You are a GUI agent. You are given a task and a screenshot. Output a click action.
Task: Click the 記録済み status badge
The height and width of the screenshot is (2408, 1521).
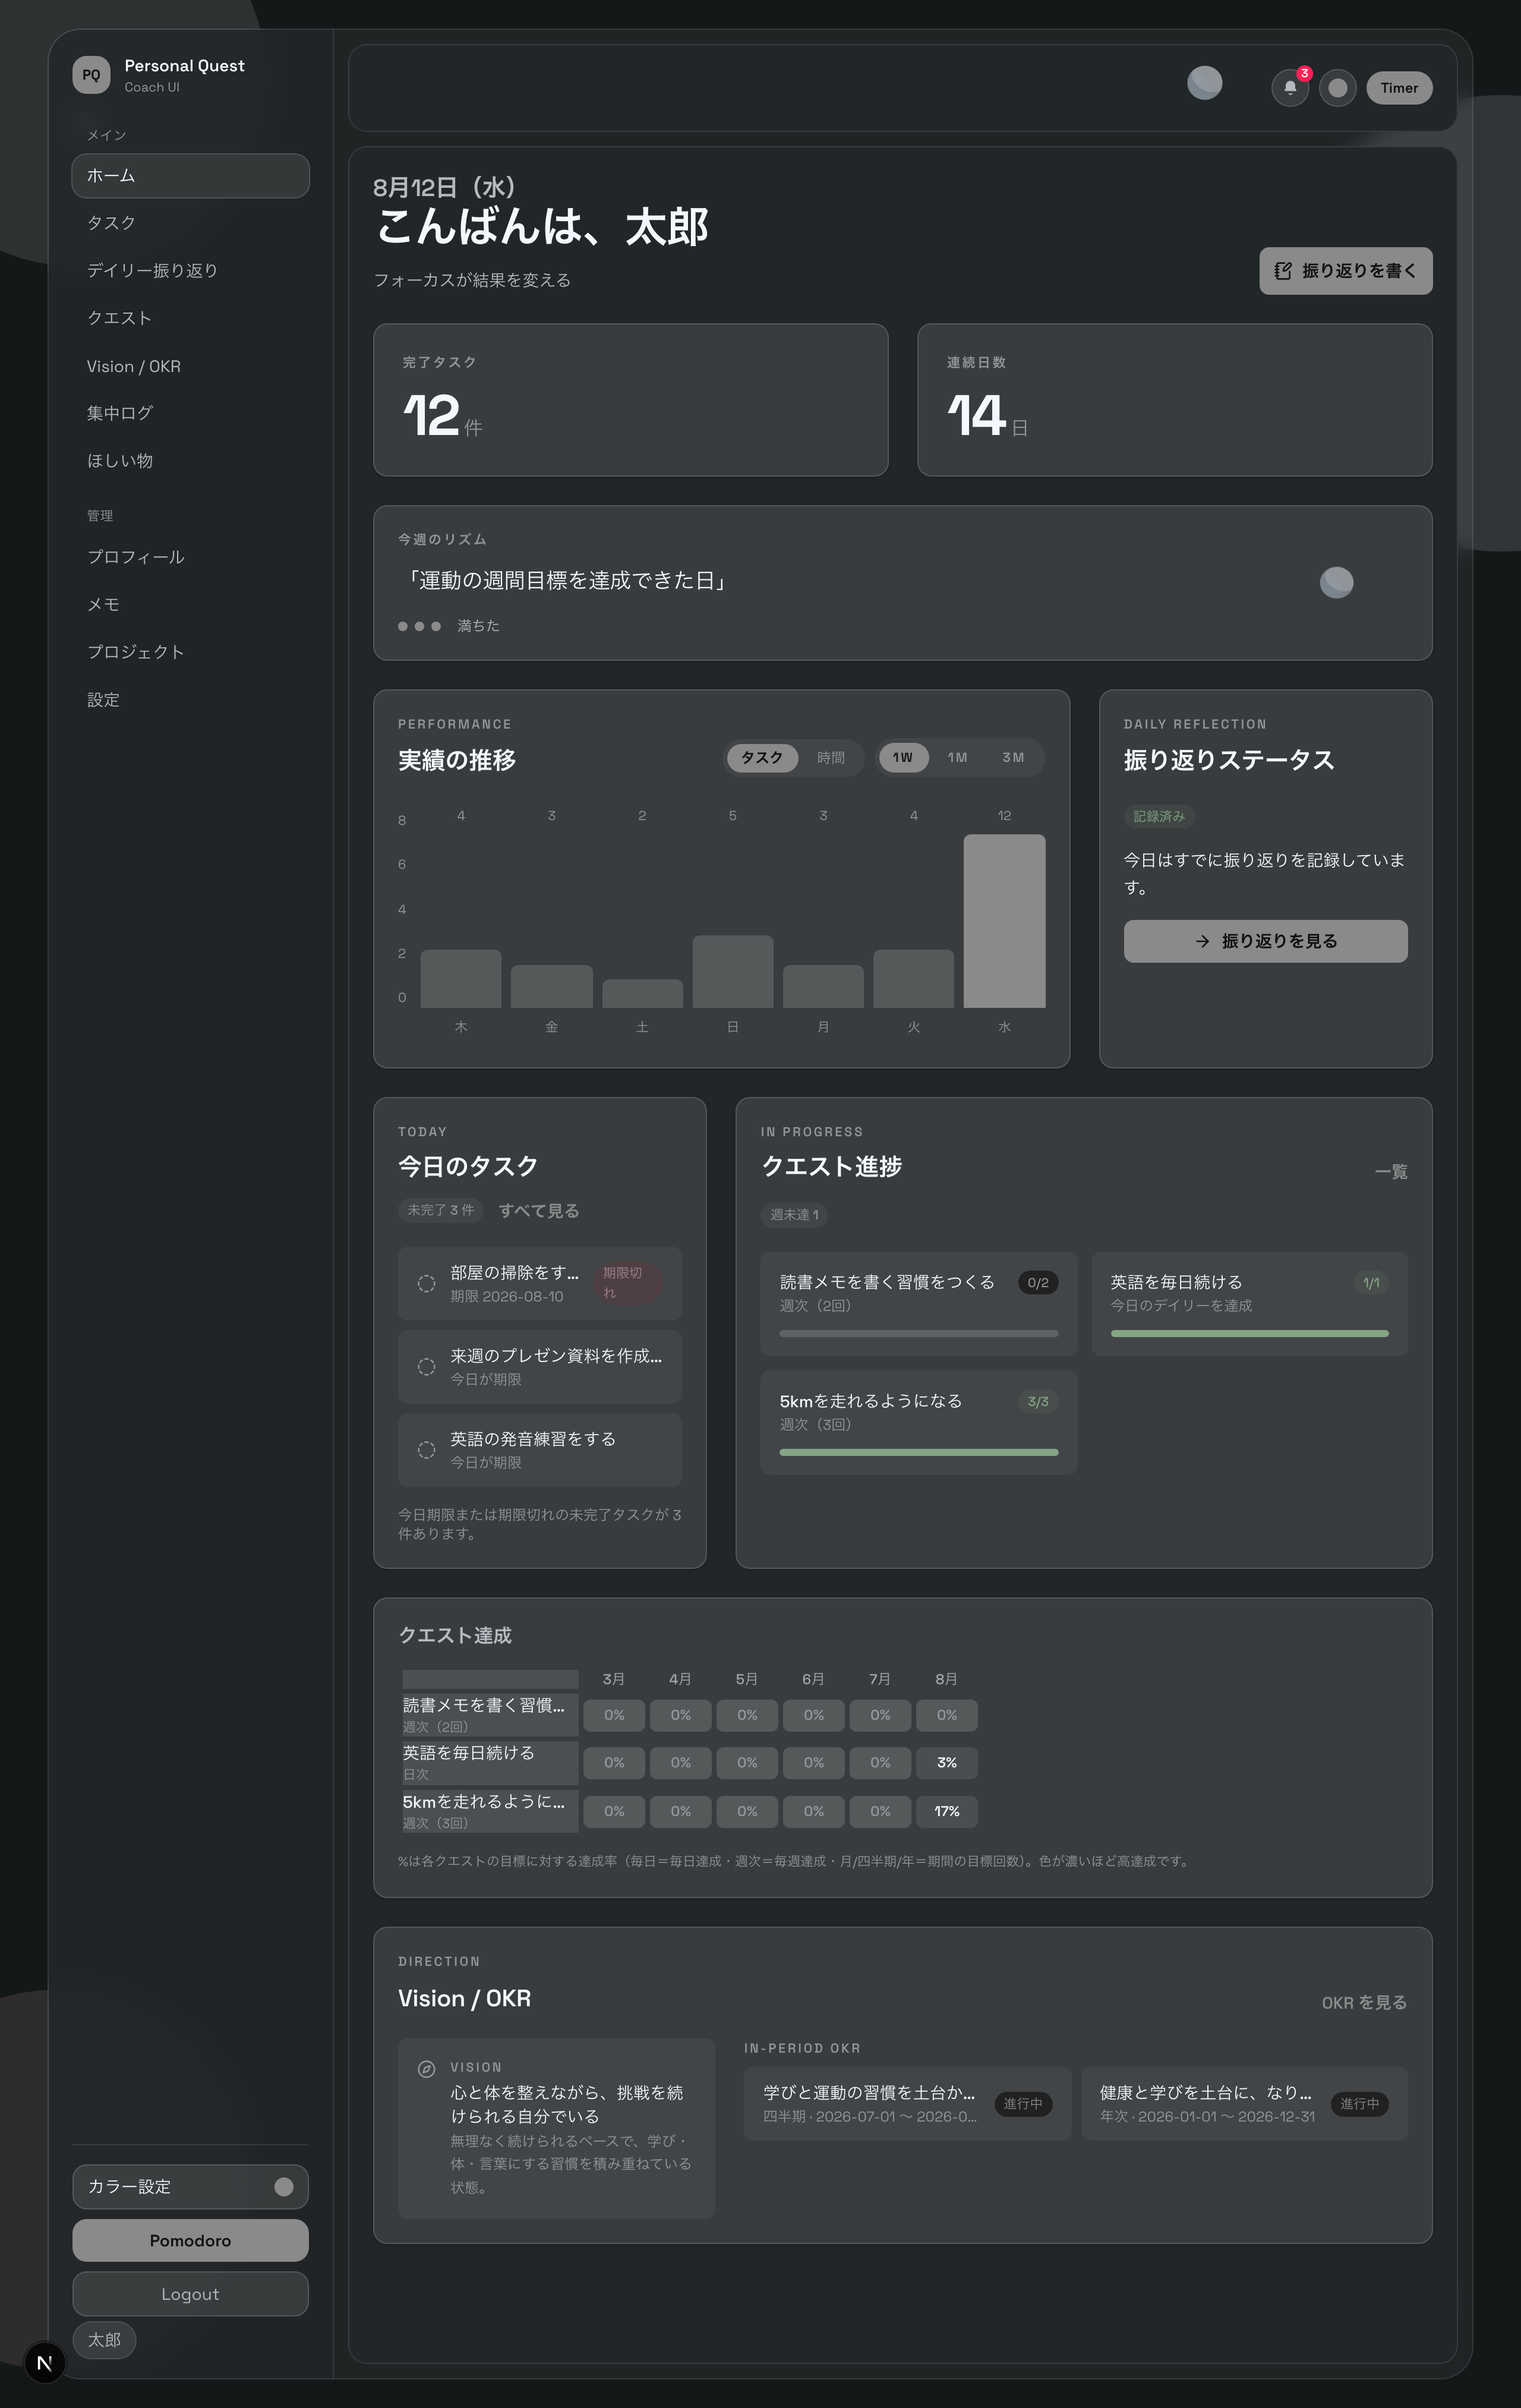tap(1159, 817)
